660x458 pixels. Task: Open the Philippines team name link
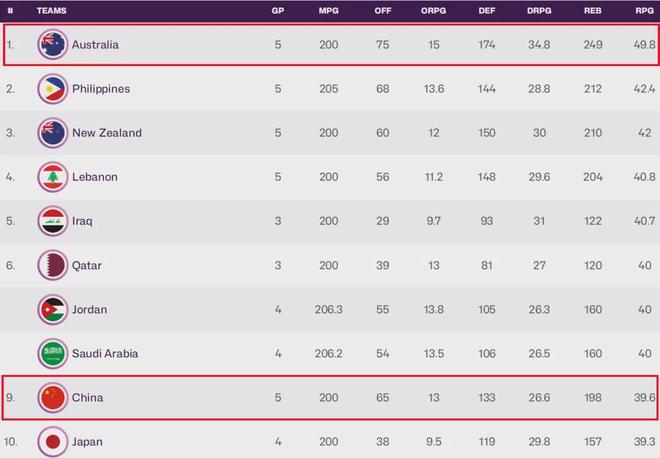coord(101,89)
